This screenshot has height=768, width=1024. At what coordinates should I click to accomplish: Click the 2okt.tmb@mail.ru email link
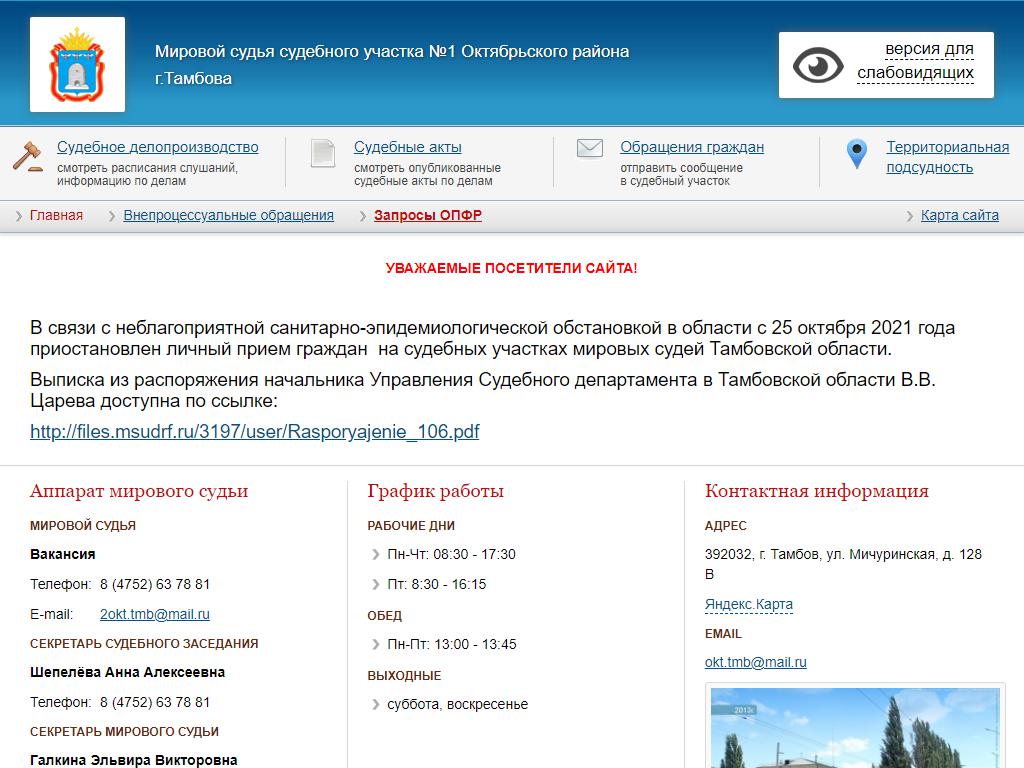click(154, 614)
